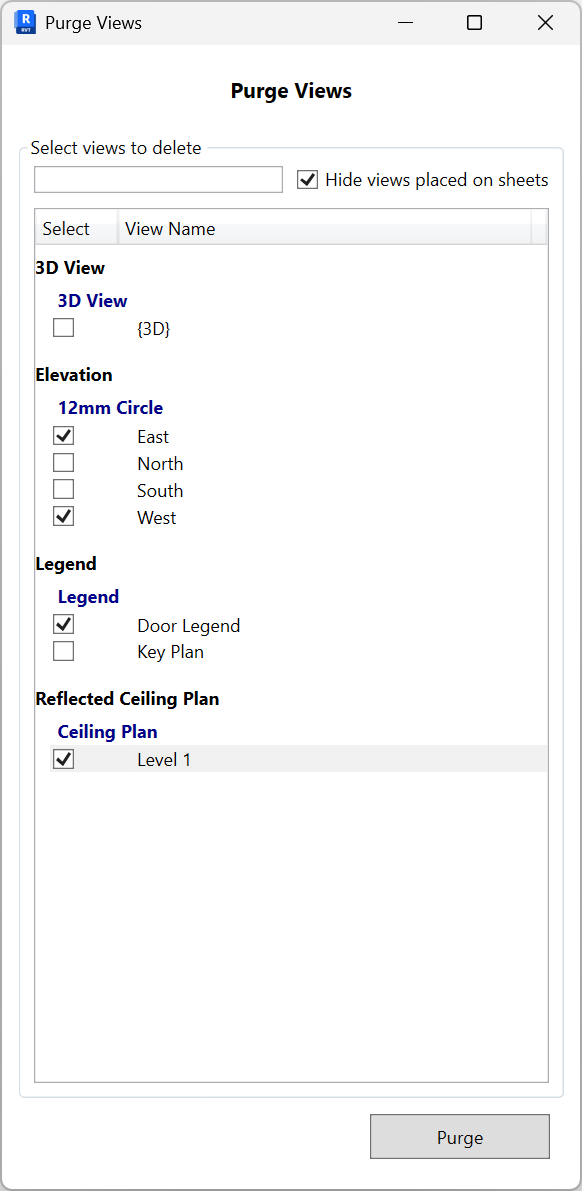
Task: Check the {3D} view checkbox
Action: click(x=63, y=327)
